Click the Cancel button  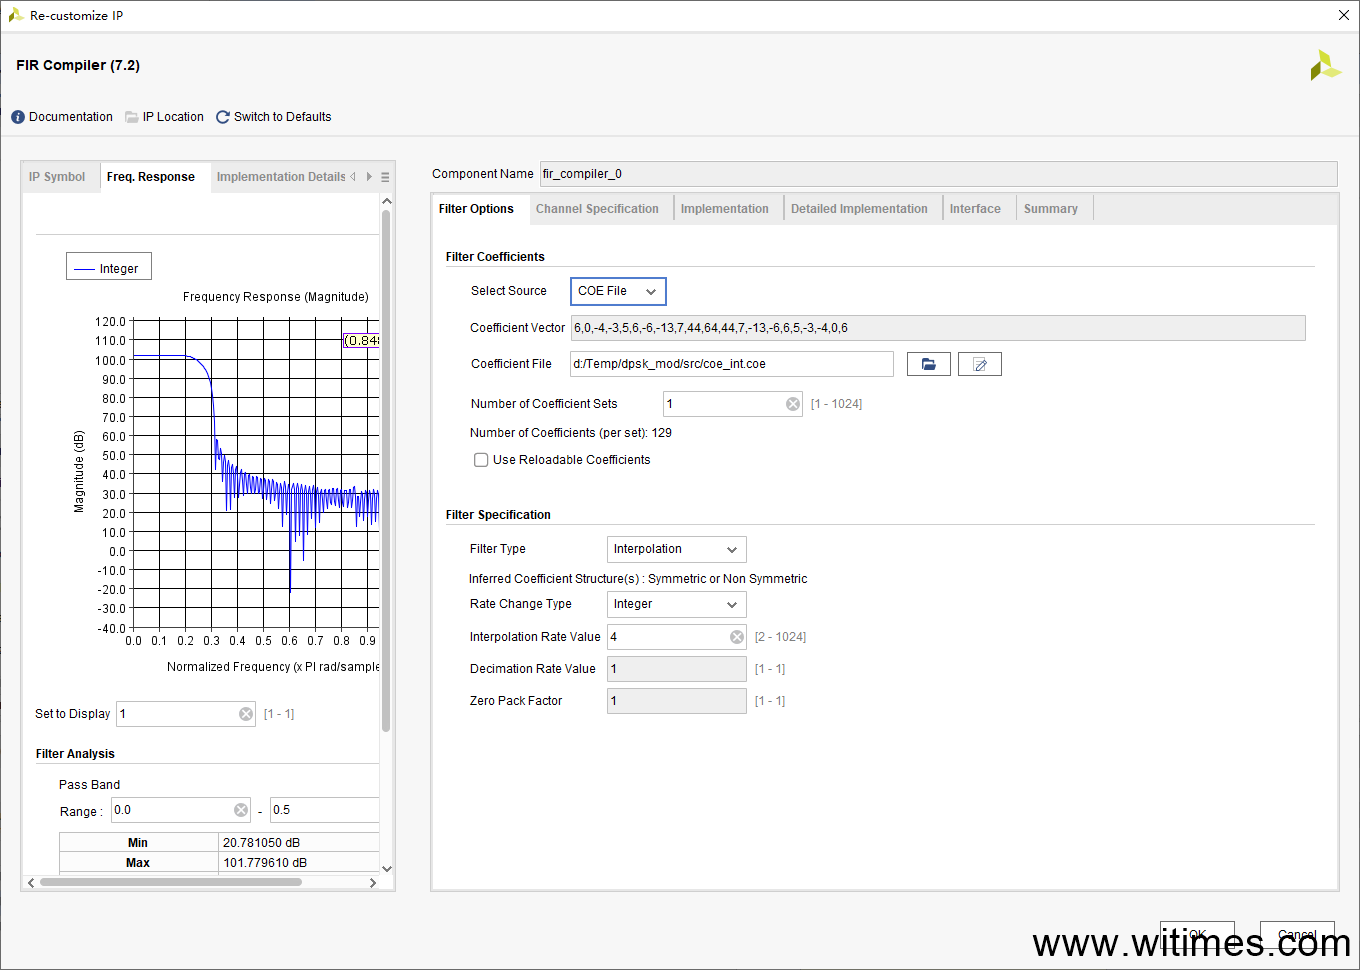click(1297, 935)
